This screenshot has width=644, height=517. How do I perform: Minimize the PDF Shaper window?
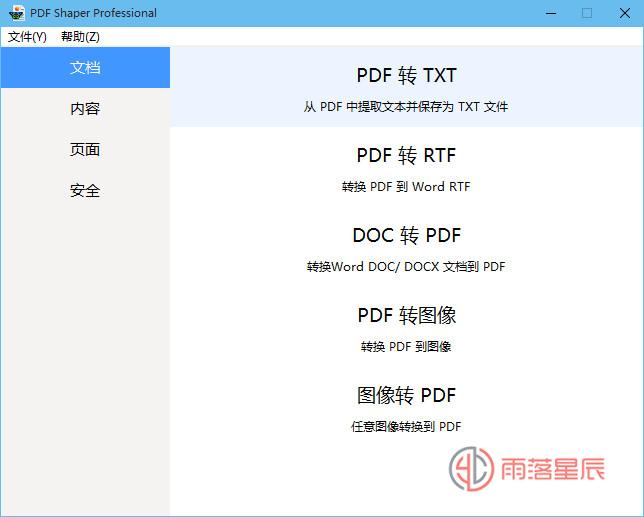(x=551, y=13)
